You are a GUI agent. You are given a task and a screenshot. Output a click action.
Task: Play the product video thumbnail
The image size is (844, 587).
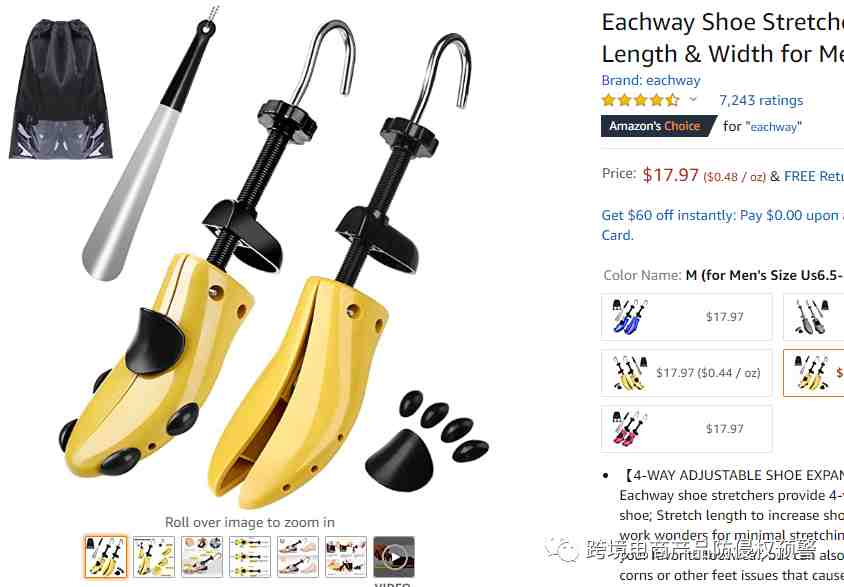[x=394, y=556]
